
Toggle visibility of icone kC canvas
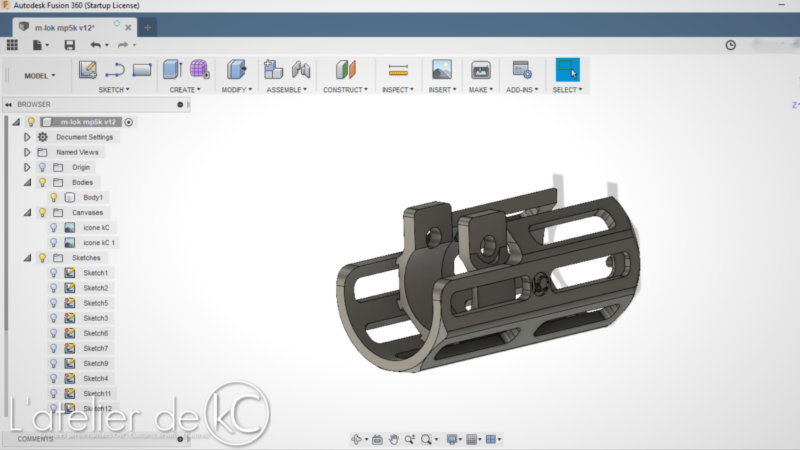point(54,227)
